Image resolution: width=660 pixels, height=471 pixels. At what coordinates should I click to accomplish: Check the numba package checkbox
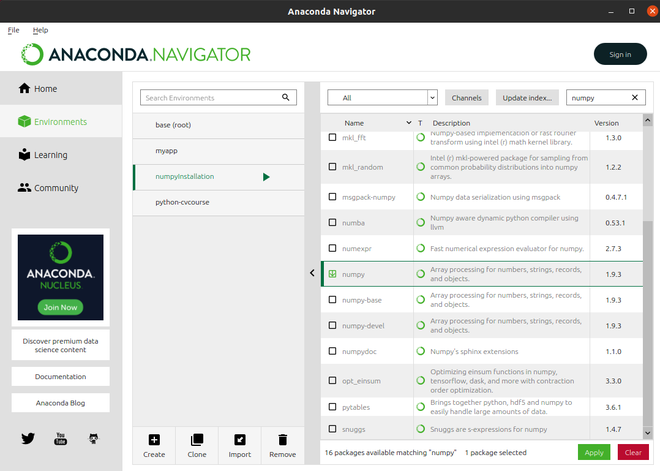tap(333, 222)
